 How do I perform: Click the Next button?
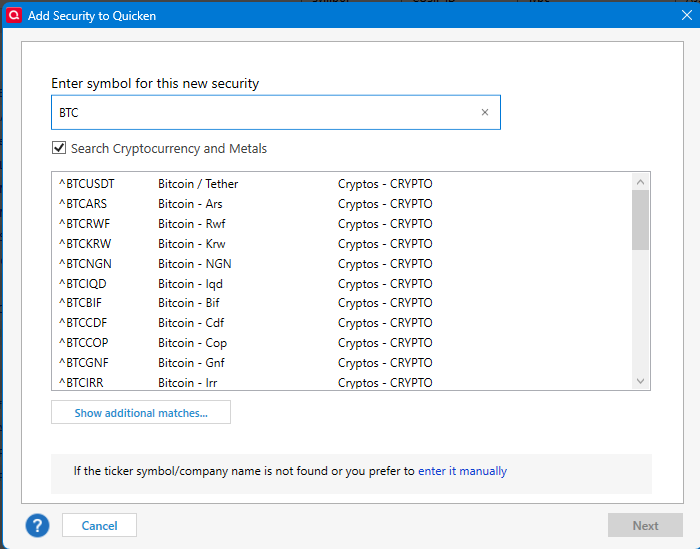[x=645, y=525]
